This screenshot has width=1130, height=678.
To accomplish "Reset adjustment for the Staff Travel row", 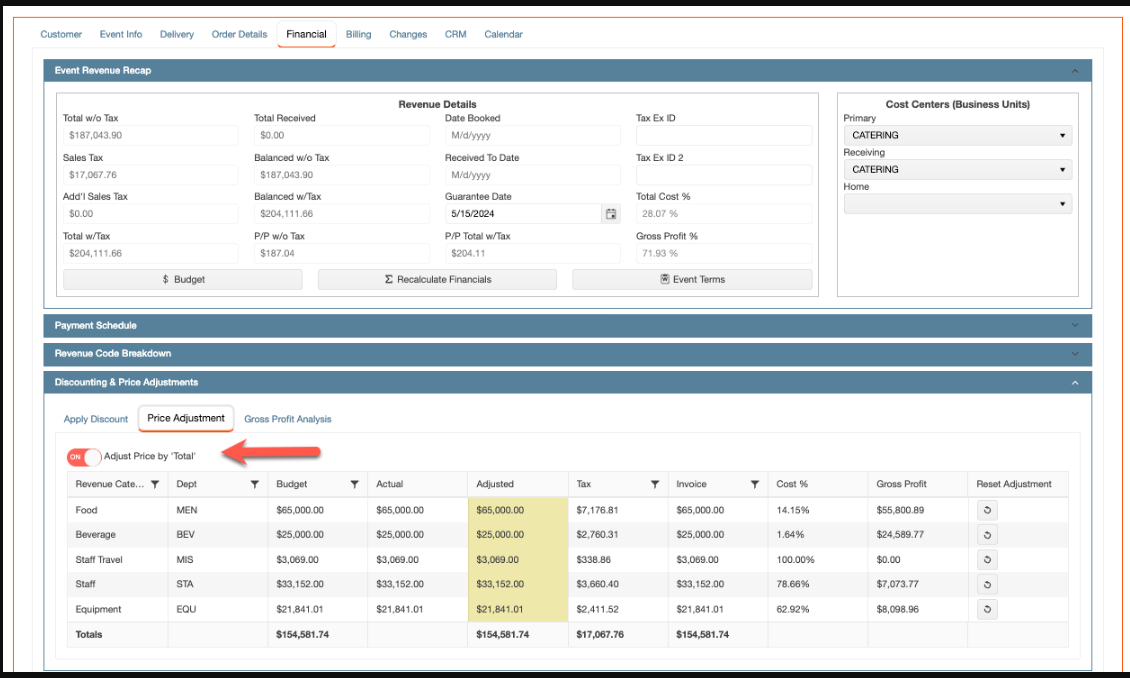I will click(x=987, y=560).
